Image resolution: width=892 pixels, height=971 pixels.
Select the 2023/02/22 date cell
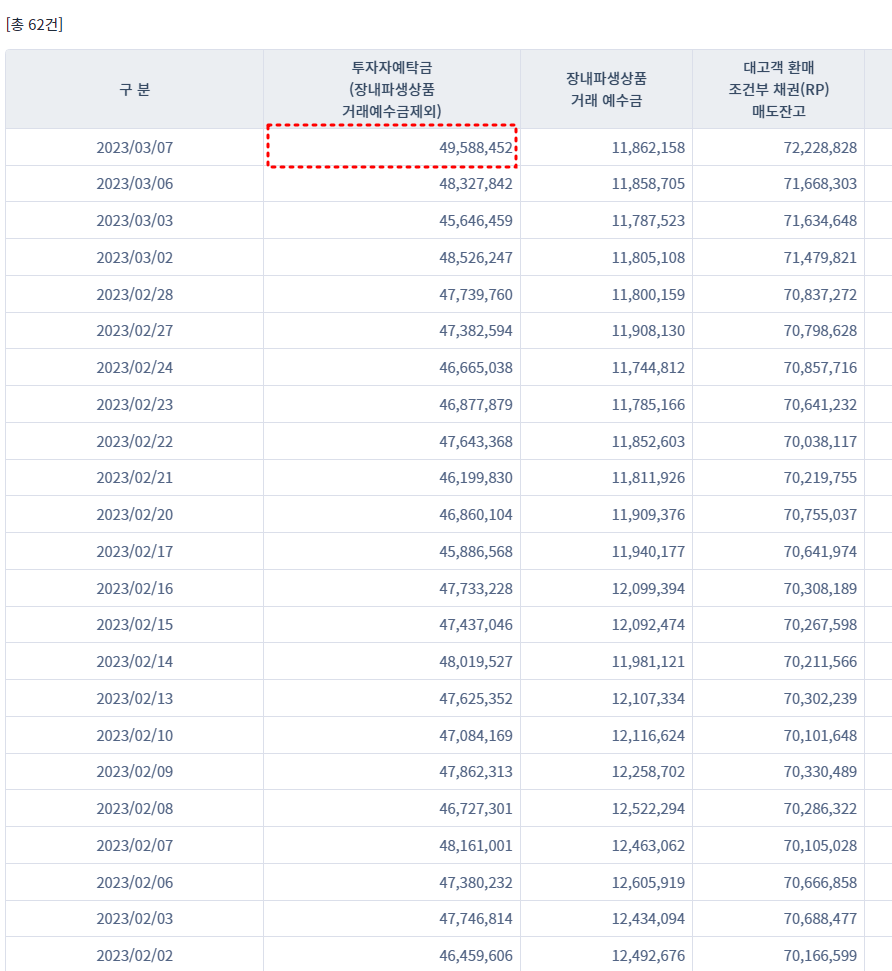coord(134,442)
